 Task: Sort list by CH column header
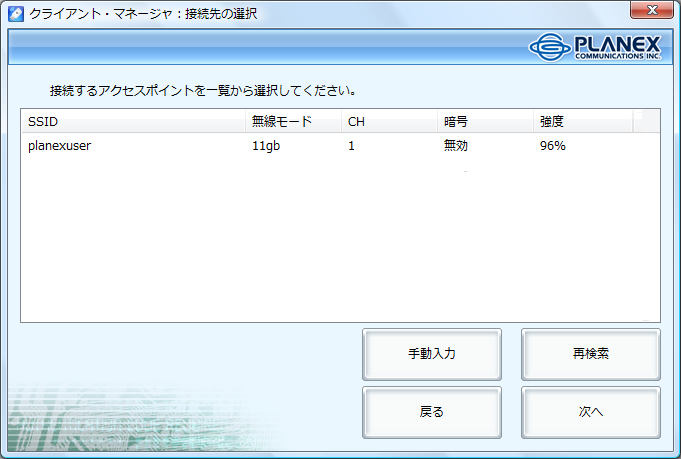389,121
